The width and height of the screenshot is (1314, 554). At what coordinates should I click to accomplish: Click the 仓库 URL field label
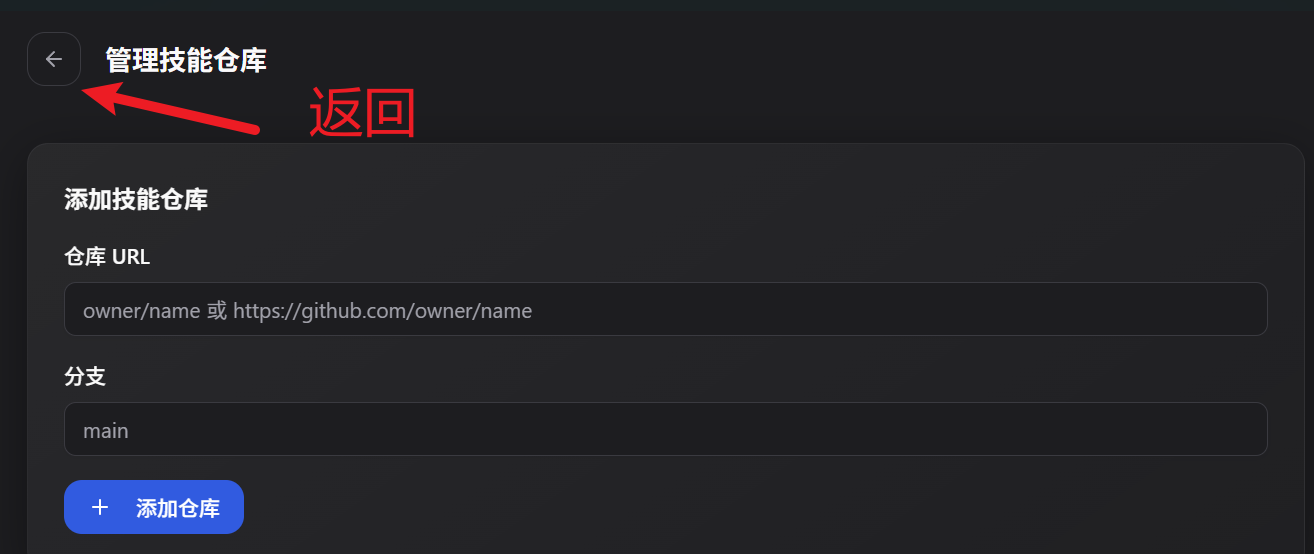tap(107, 257)
